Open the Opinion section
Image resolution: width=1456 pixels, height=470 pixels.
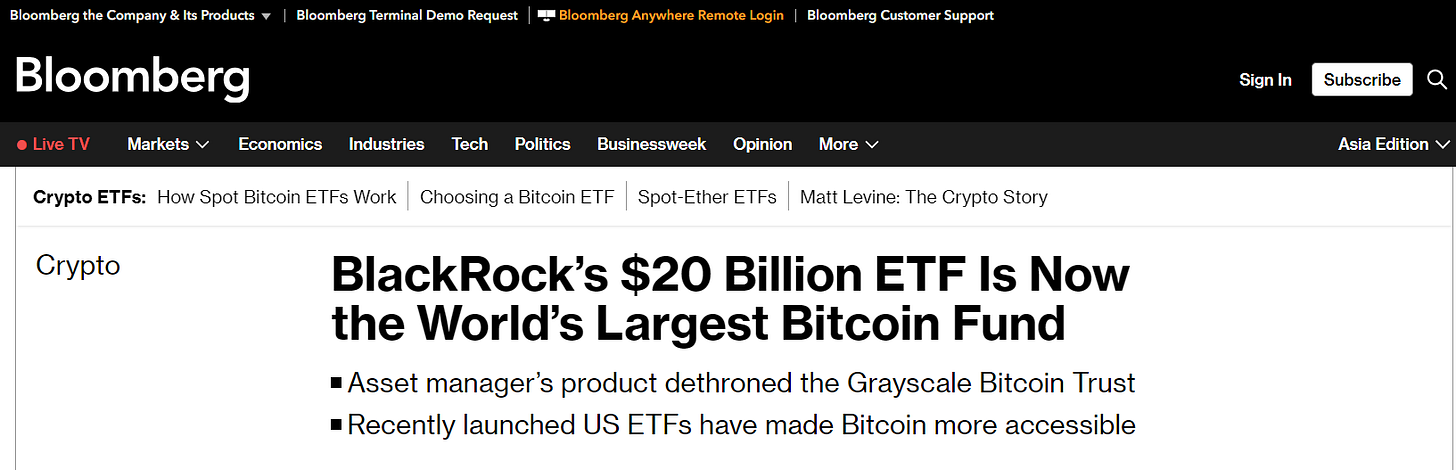click(762, 144)
